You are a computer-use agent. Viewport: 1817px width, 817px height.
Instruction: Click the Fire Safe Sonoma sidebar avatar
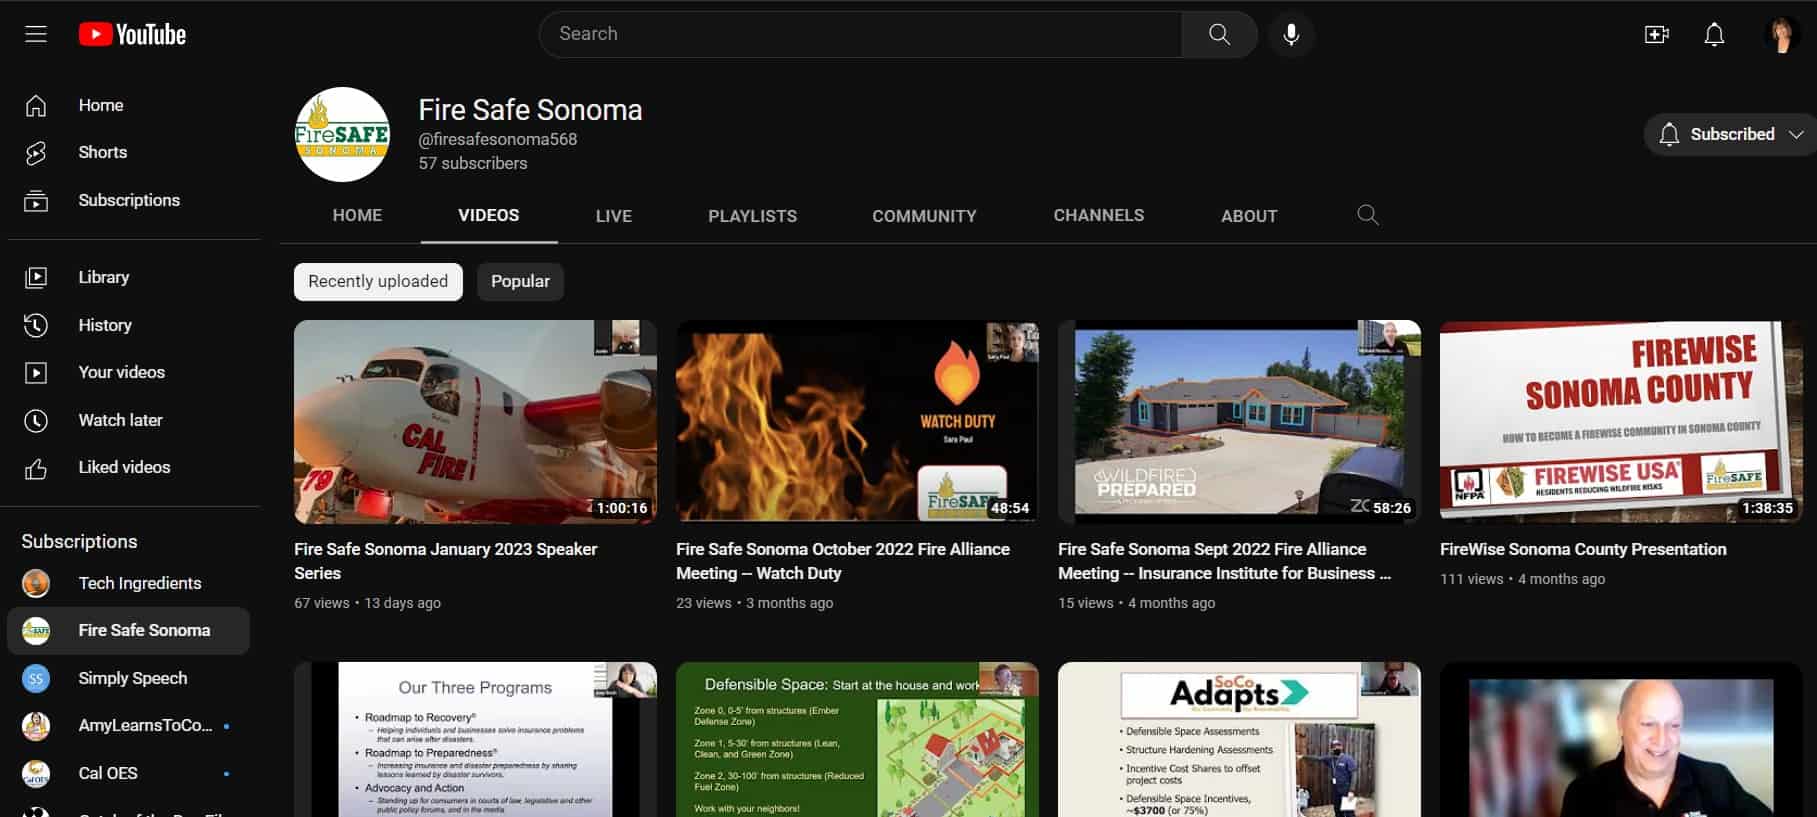pos(36,630)
